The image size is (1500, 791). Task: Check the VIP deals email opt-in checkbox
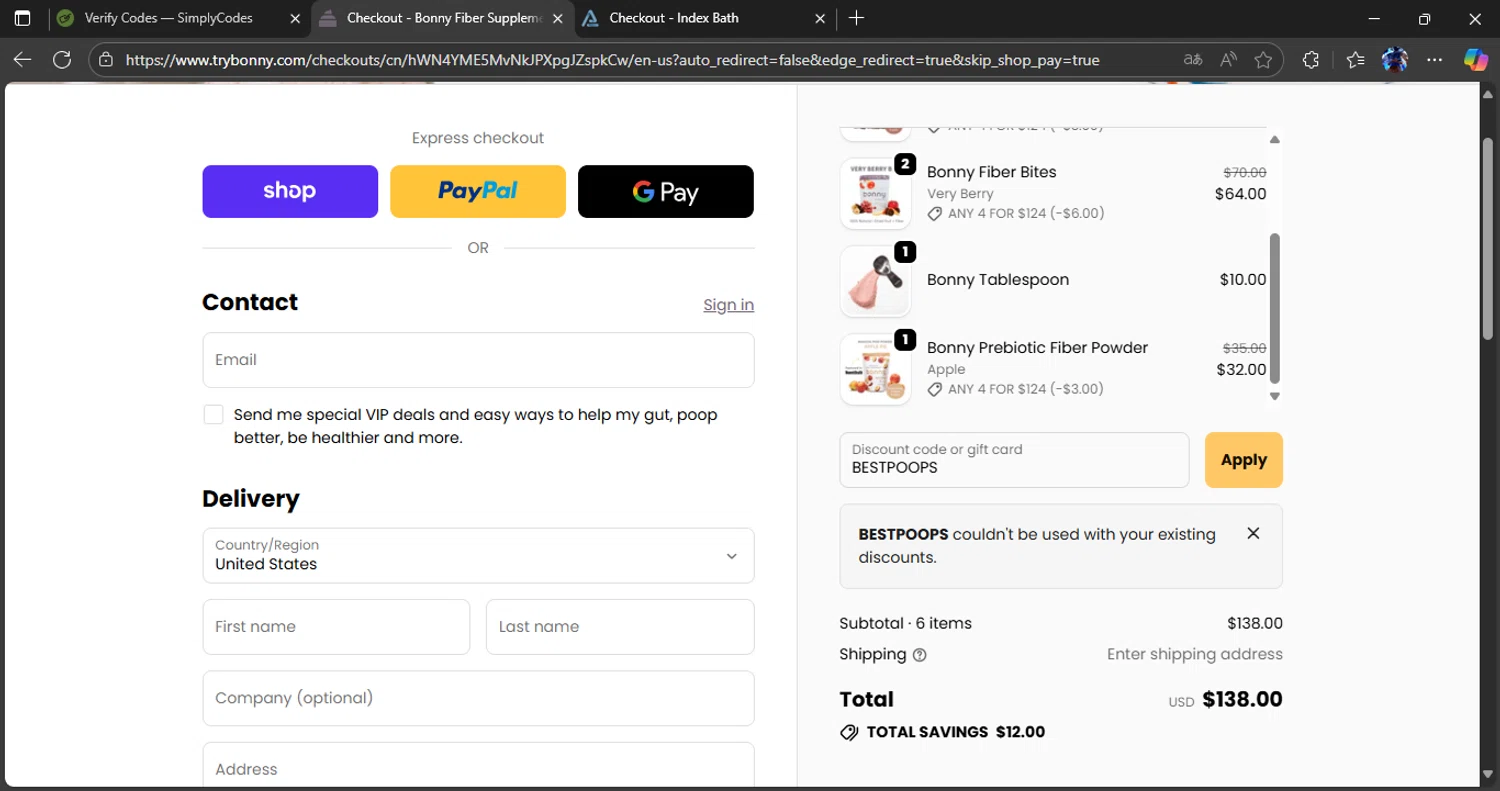(213, 415)
